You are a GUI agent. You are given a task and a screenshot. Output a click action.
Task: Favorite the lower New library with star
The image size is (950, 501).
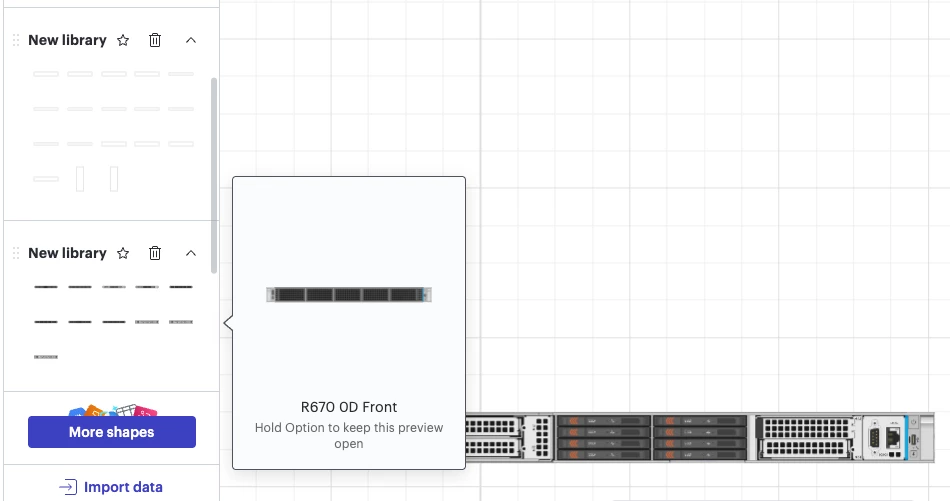(123, 253)
